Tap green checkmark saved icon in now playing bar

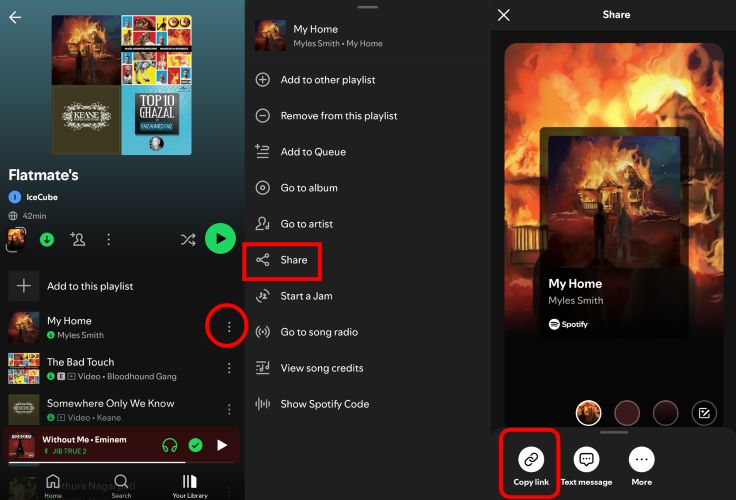195,445
